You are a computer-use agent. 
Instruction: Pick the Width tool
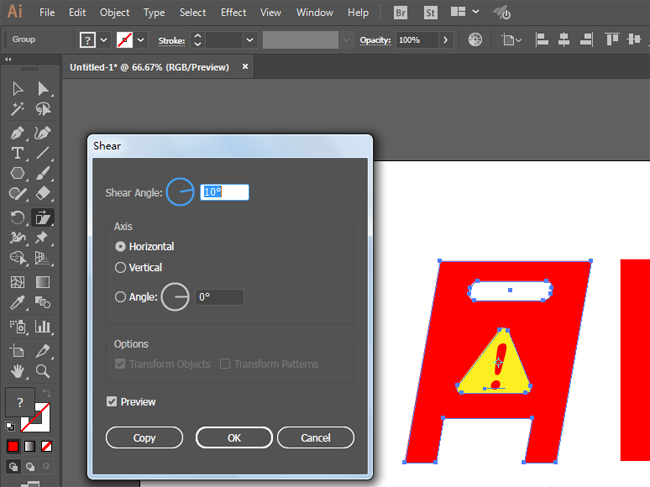(x=17, y=238)
